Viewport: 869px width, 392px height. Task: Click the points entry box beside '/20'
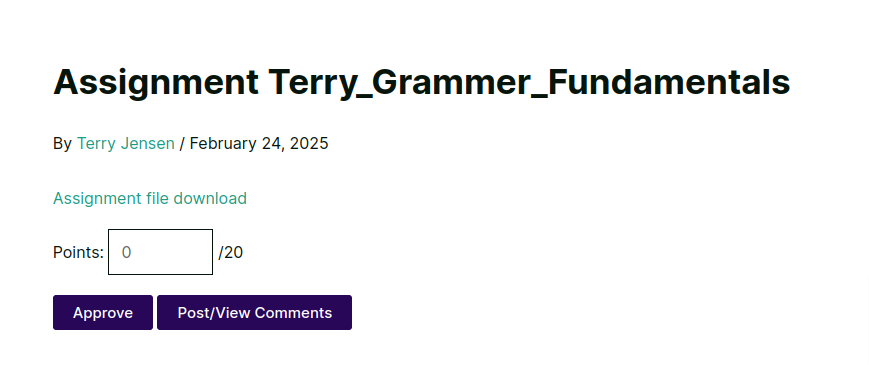click(160, 252)
